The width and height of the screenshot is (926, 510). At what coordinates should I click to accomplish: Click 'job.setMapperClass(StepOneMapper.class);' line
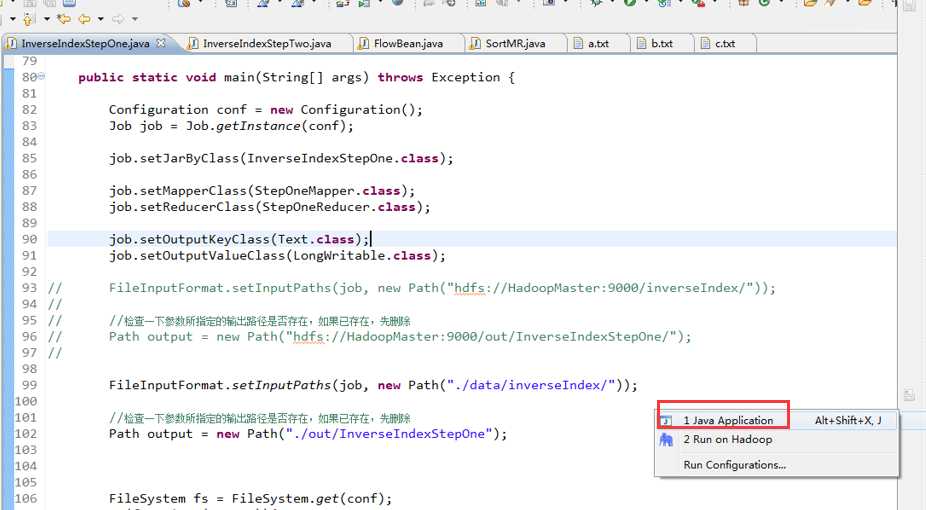coord(262,191)
